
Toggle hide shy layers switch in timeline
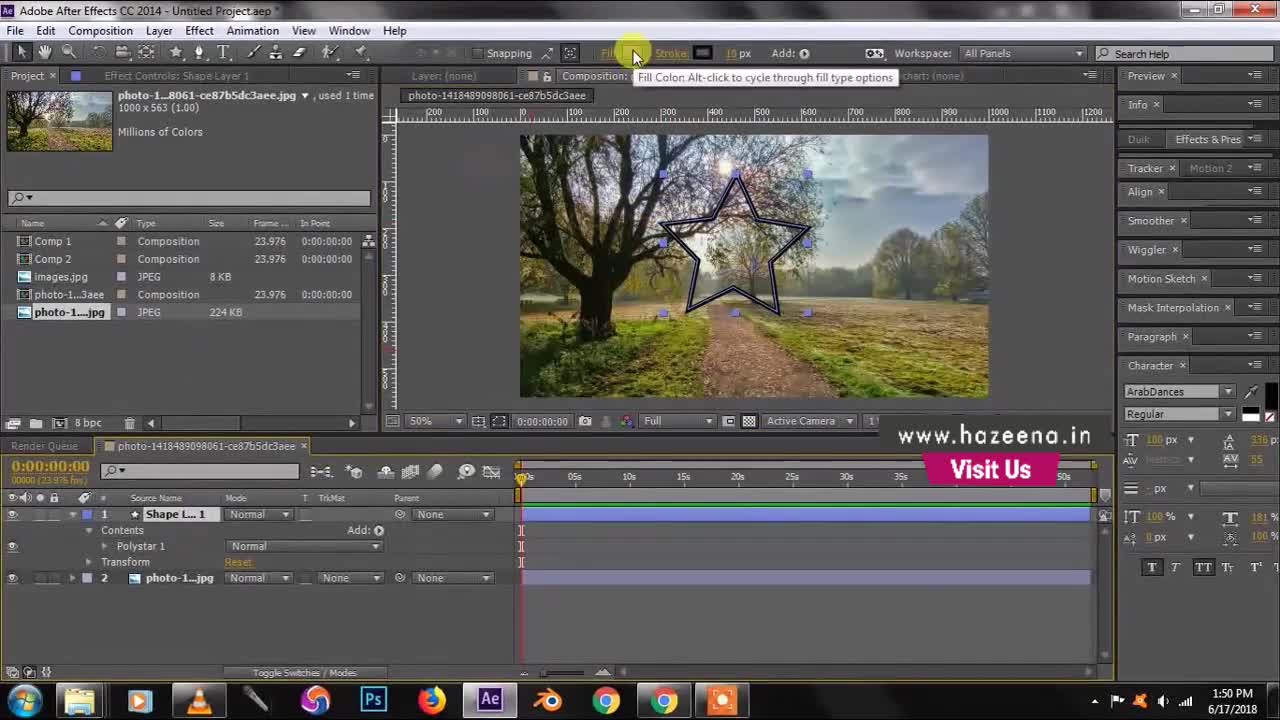[x=386, y=471]
